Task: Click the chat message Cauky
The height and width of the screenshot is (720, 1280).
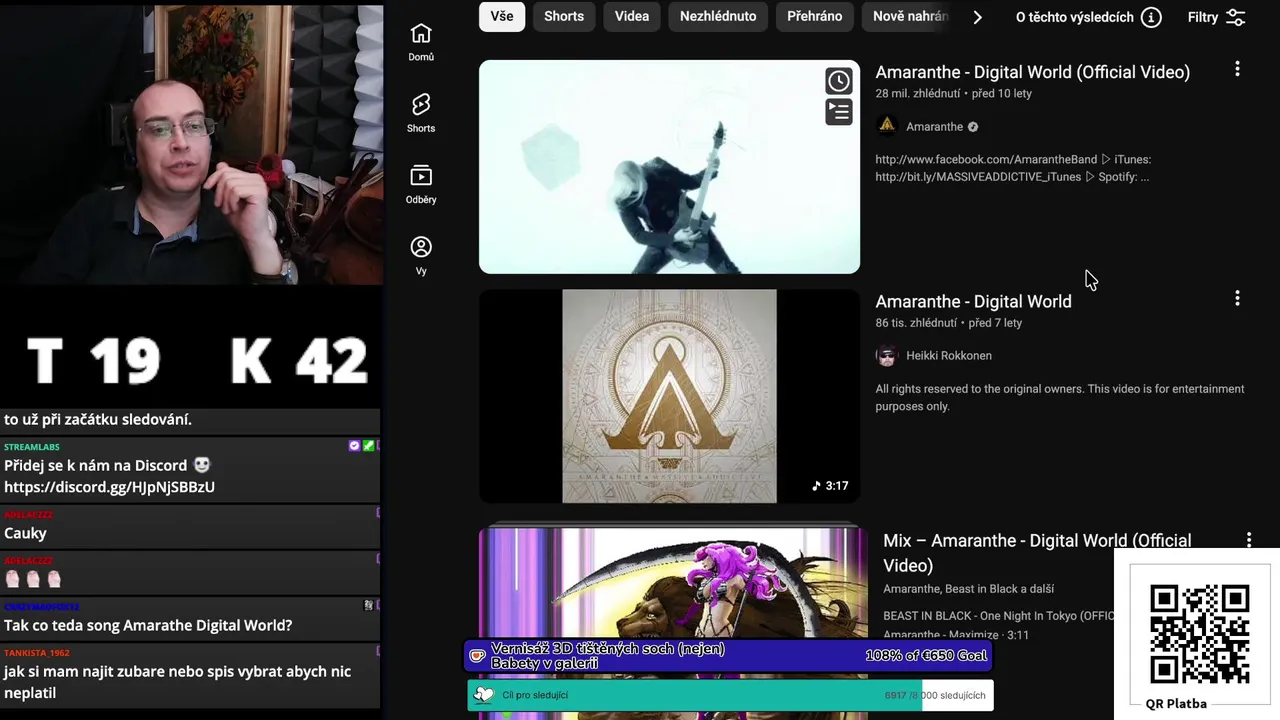Action: (x=25, y=533)
